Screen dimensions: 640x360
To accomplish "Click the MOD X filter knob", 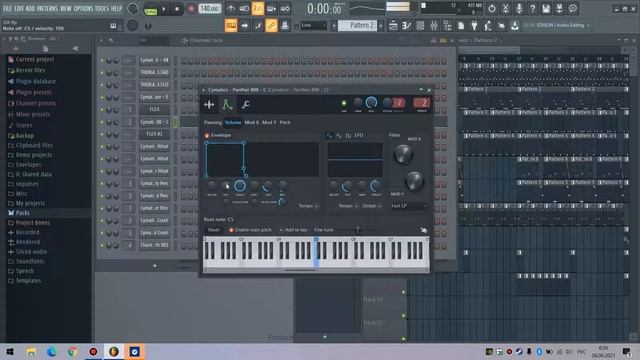I will coord(403,154).
